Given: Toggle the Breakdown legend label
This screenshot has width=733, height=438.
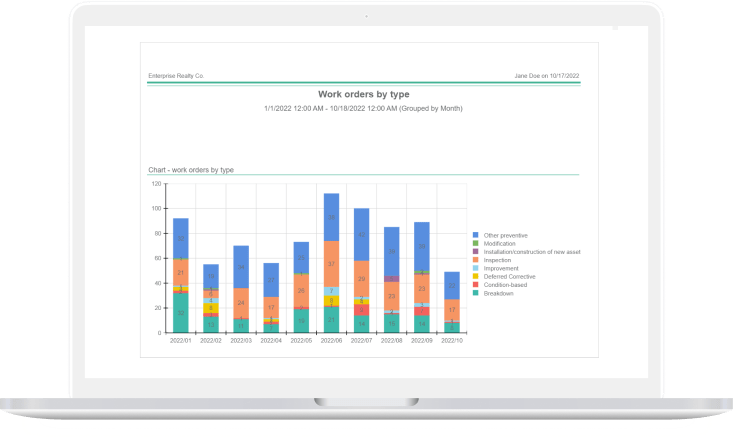Looking at the screenshot, I should (x=498, y=291).
